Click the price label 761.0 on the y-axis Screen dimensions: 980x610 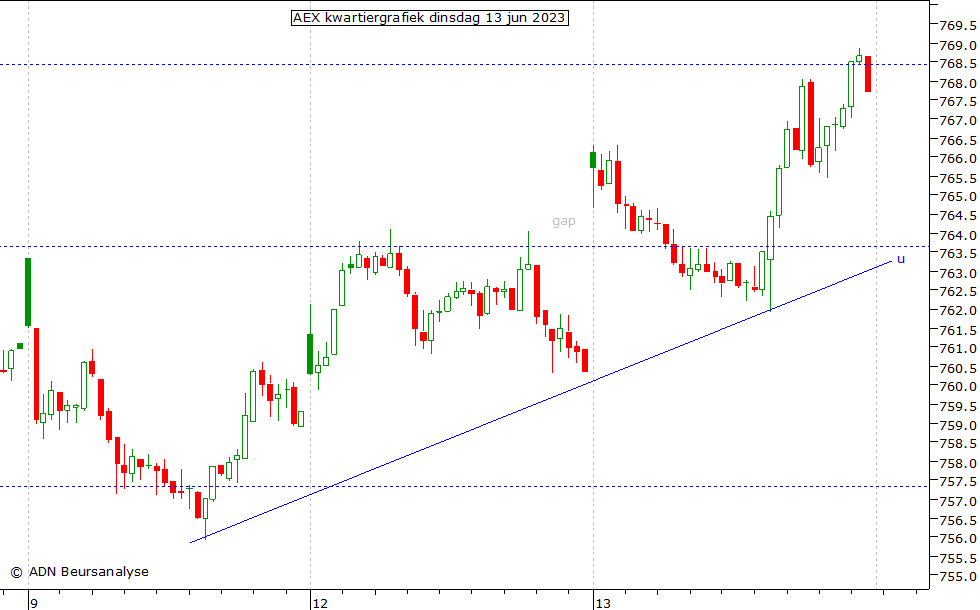pos(958,348)
